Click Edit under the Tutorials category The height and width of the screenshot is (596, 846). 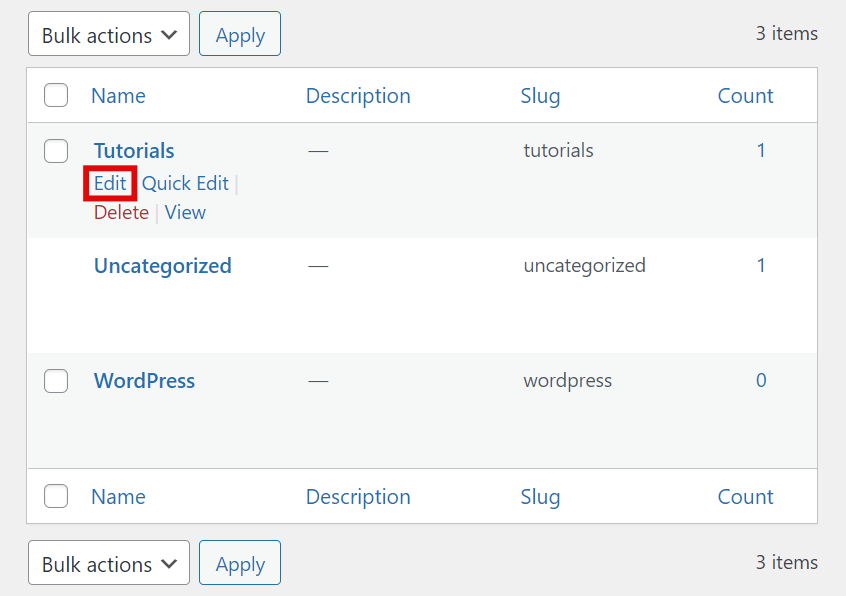[x=110, y=183]
